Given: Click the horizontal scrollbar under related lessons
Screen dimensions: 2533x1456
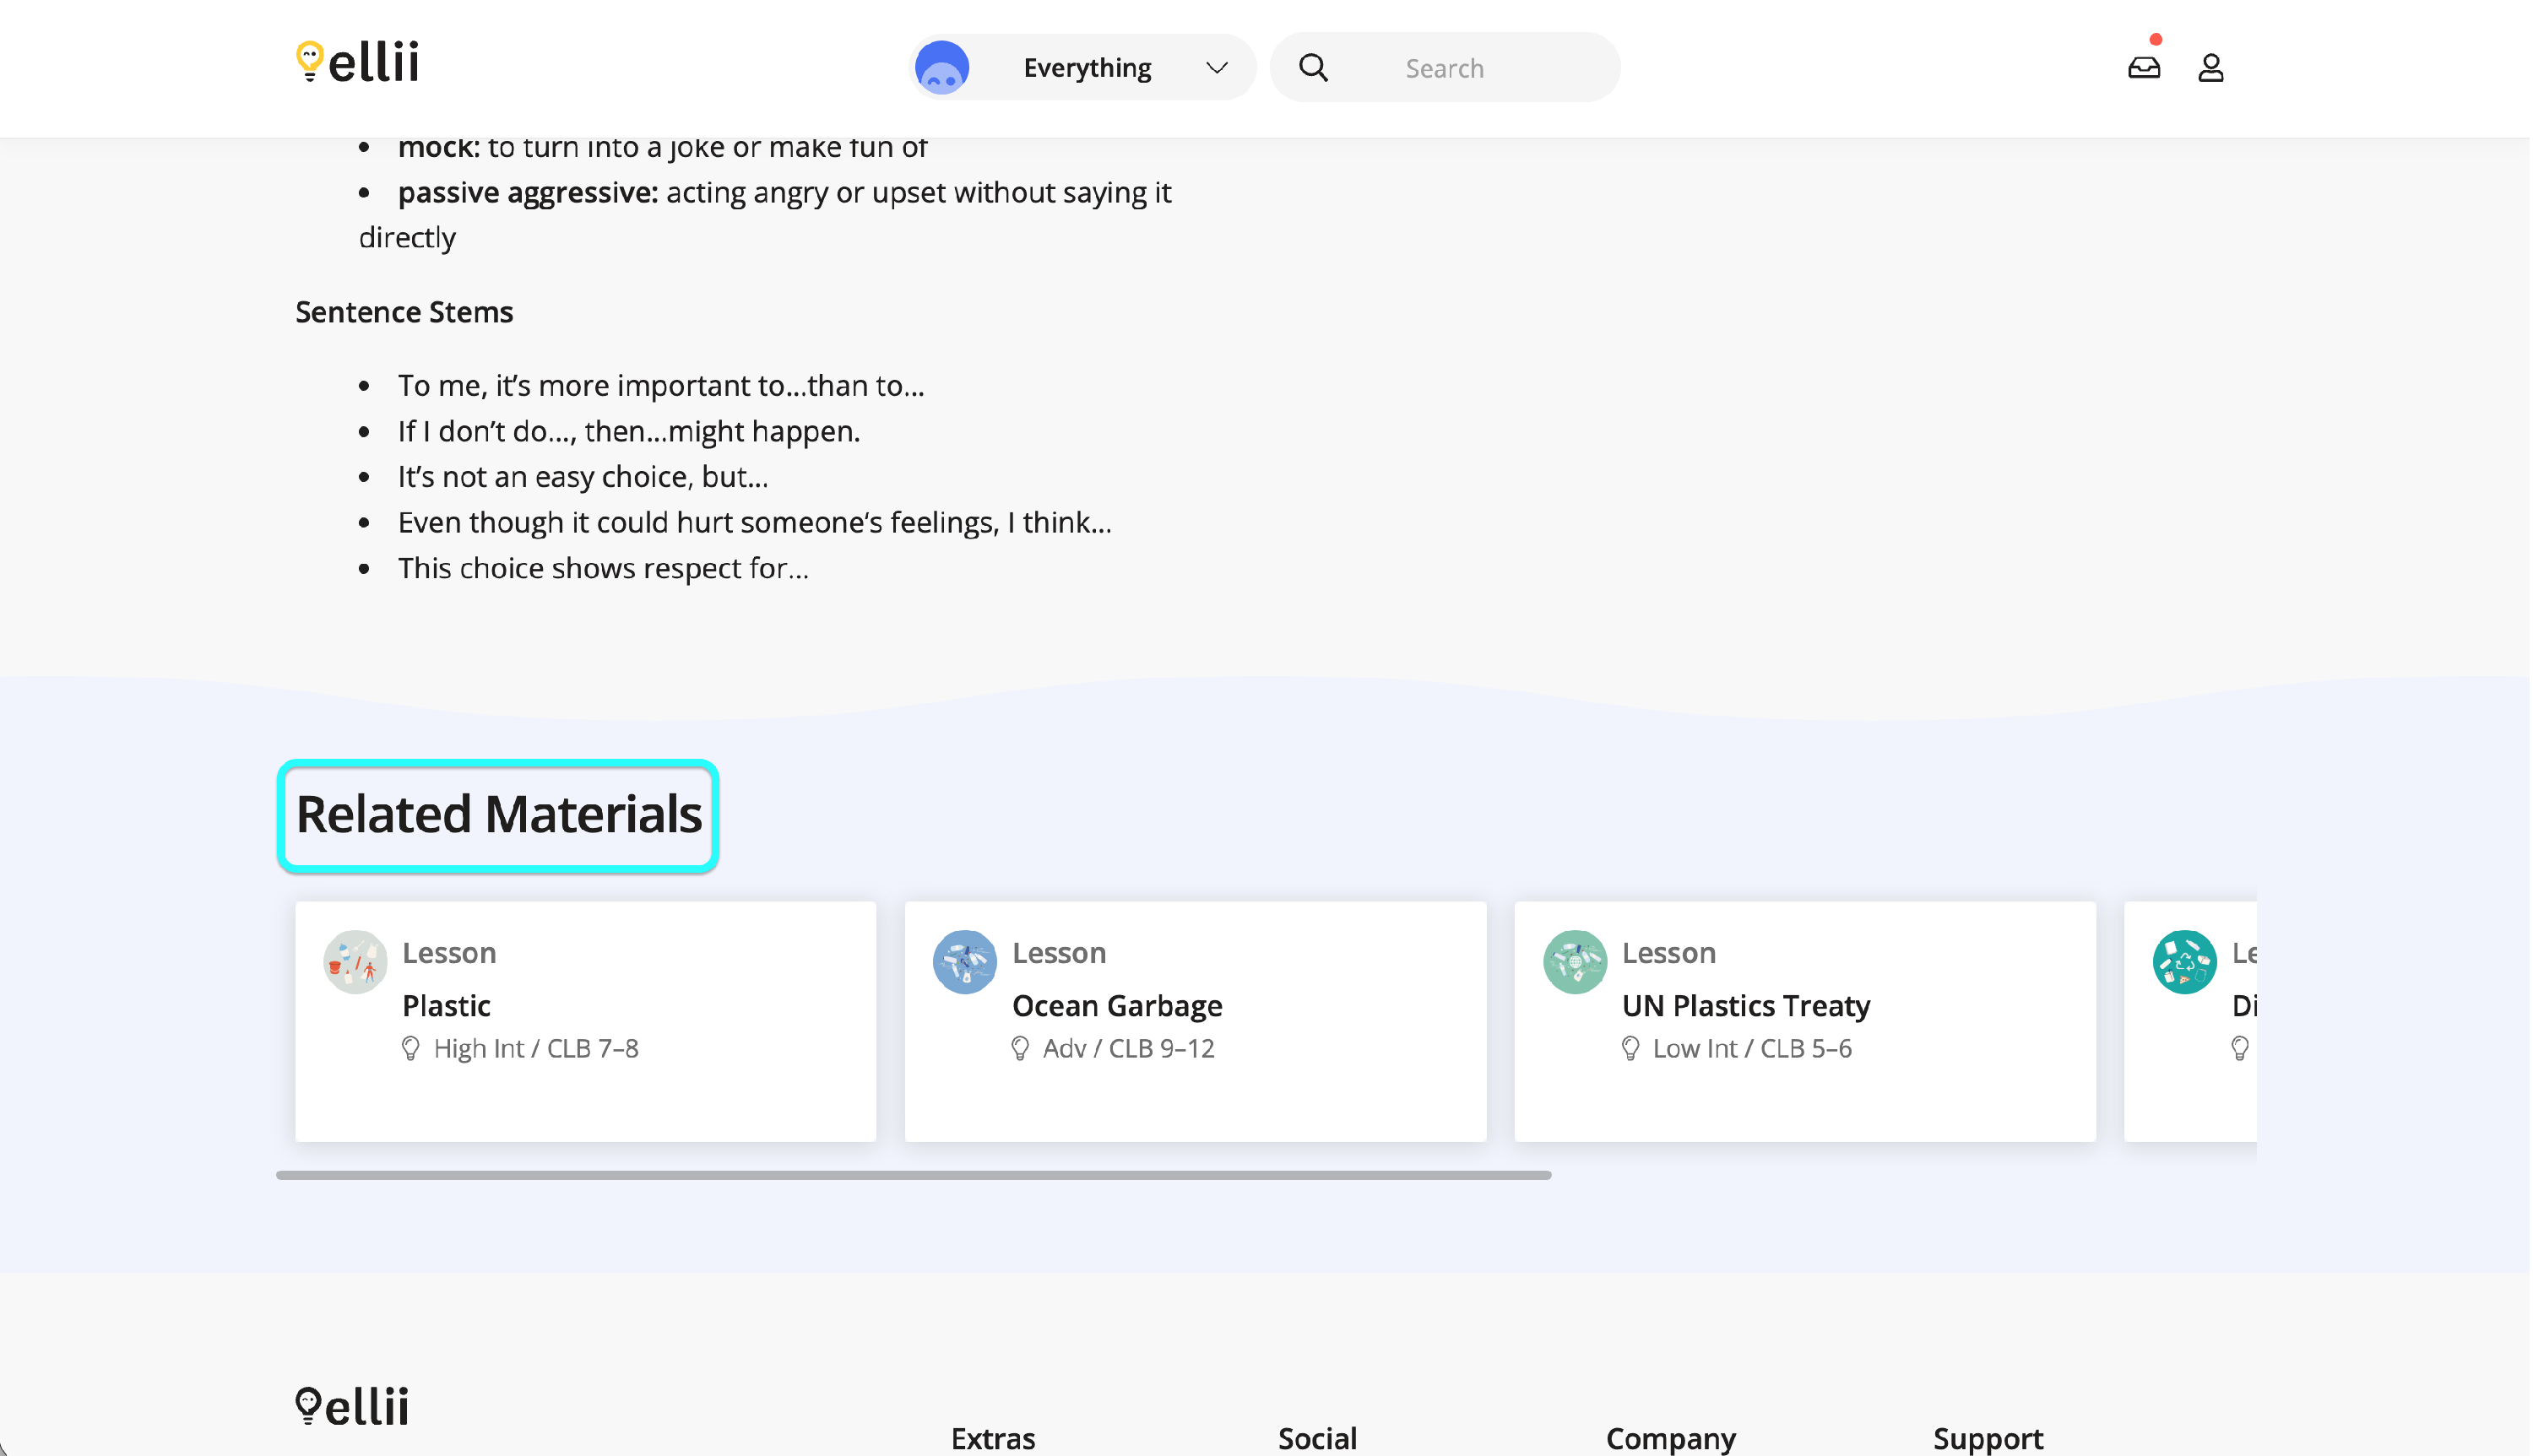Looking at the screenshot, I should [914, 1175].
